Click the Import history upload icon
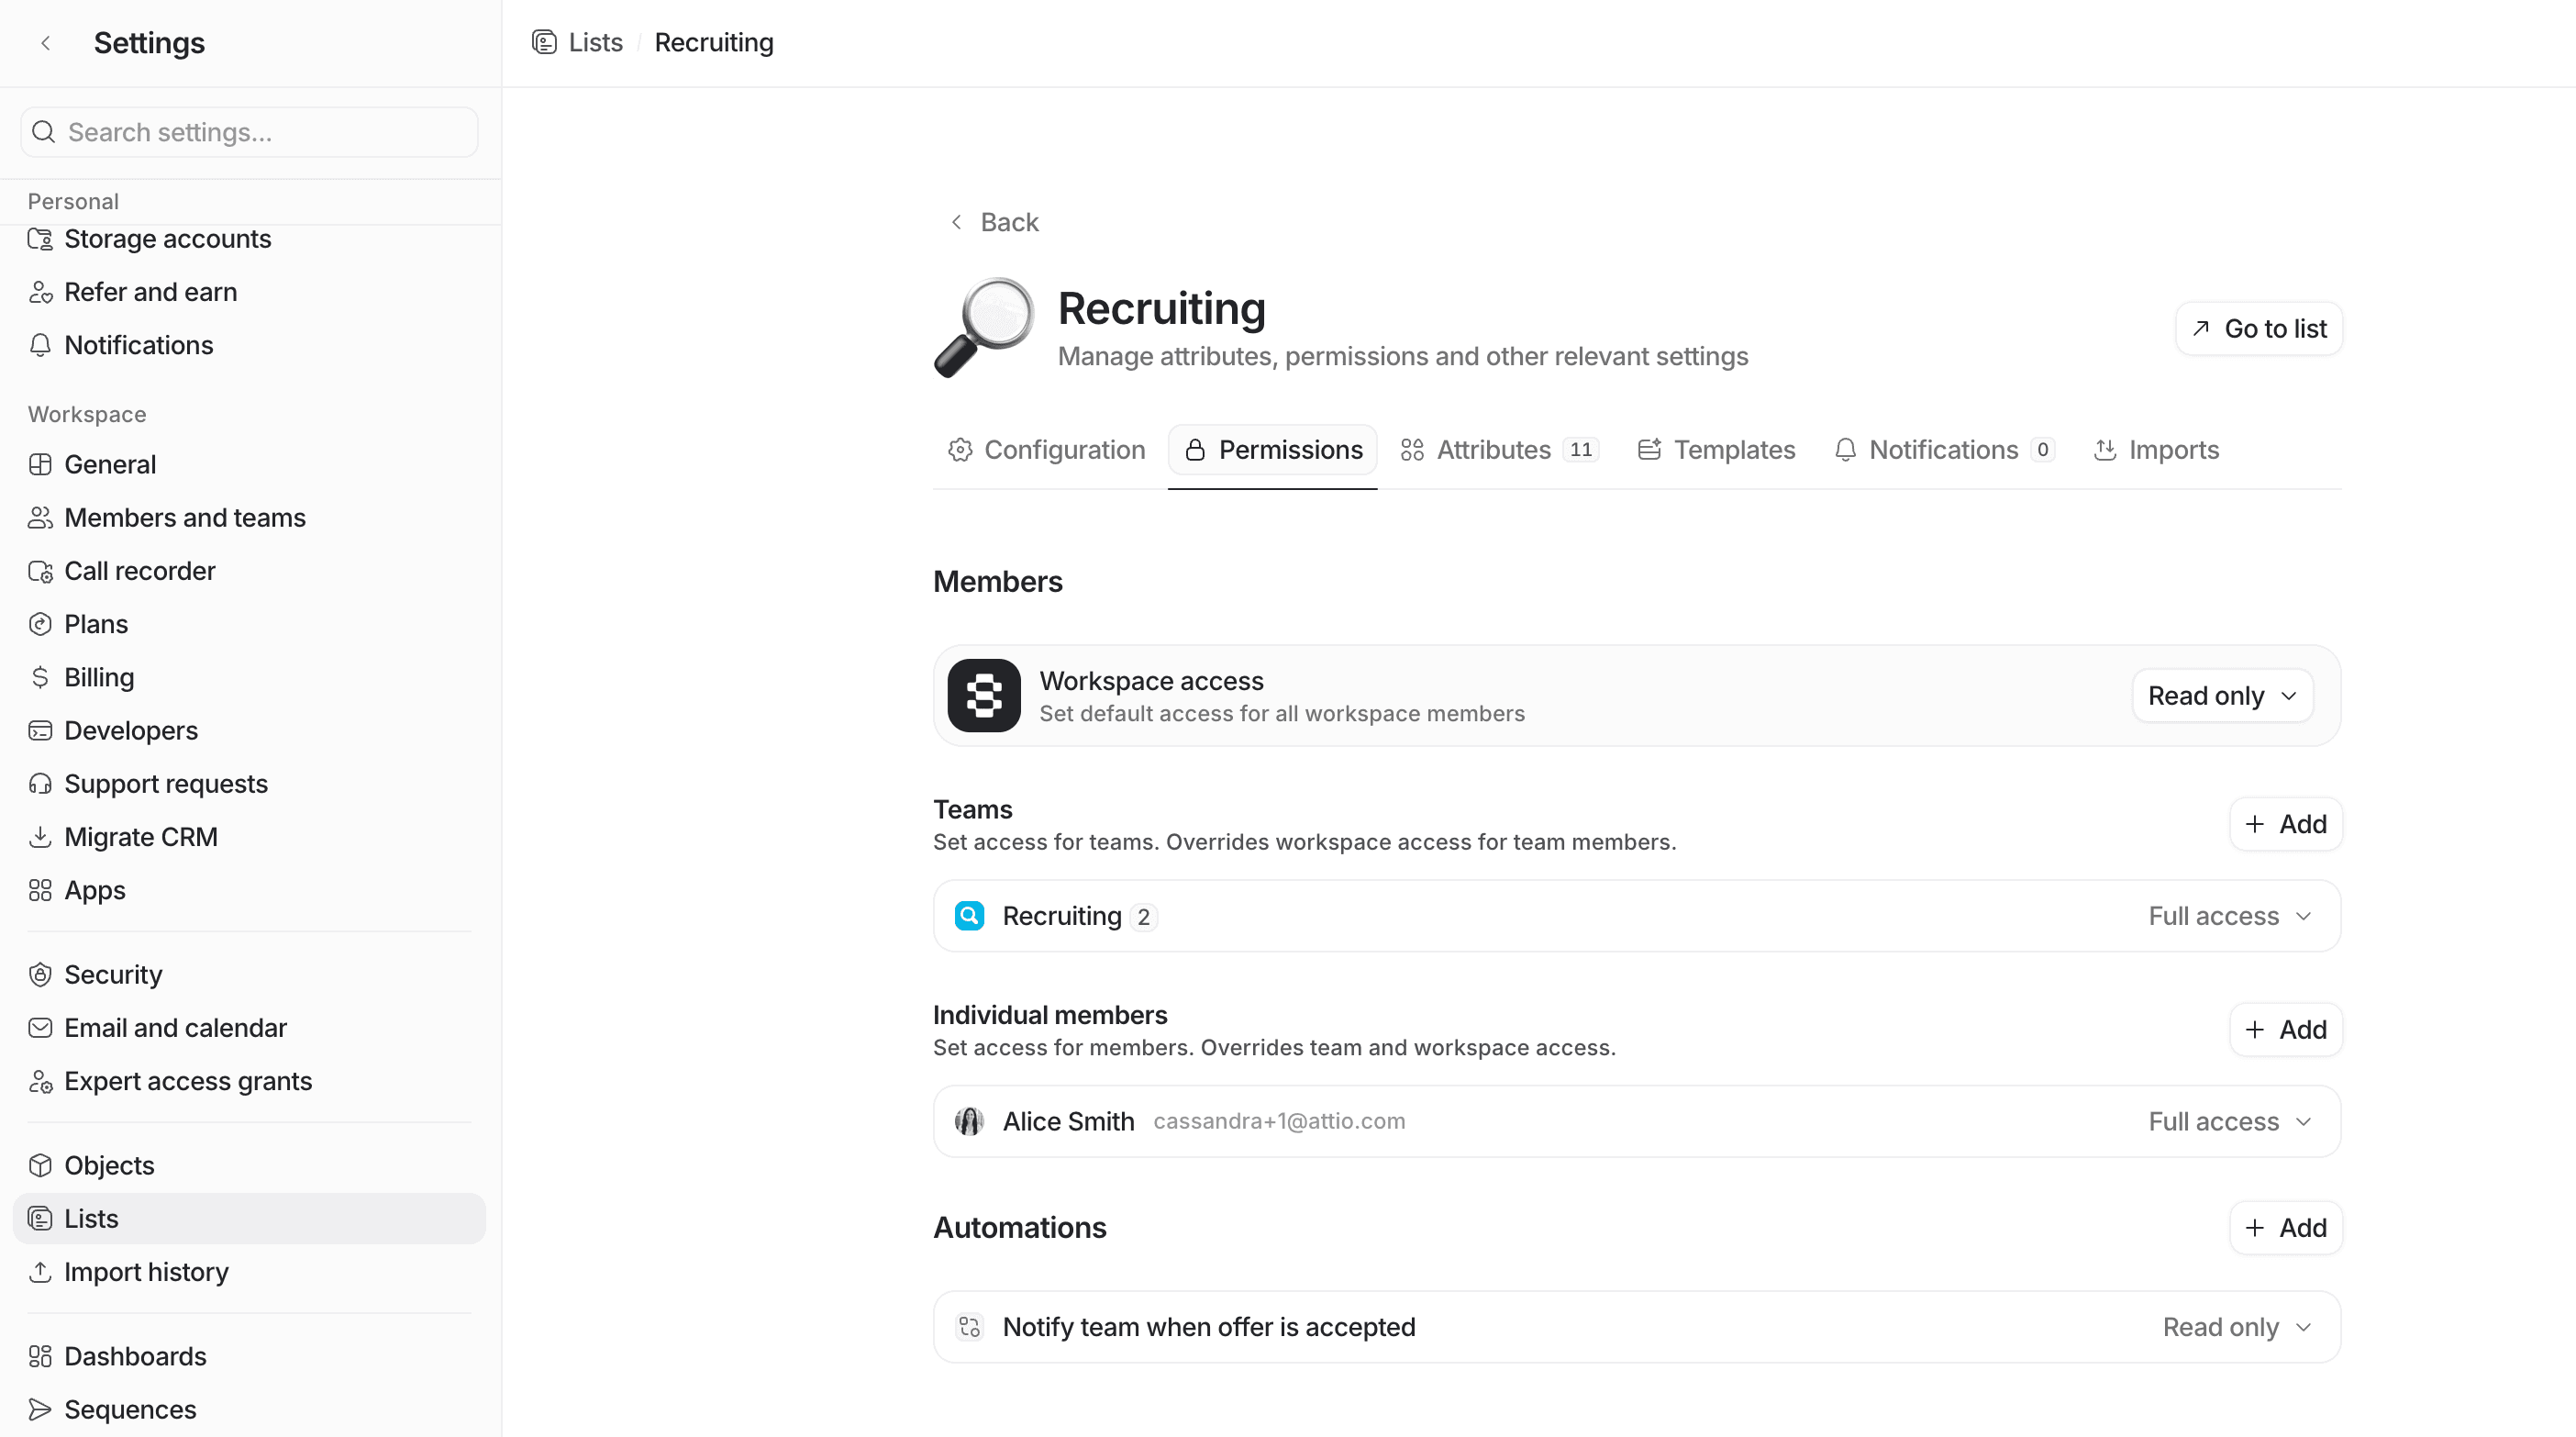2576x1437 pixels. (x=40, y=1271)
